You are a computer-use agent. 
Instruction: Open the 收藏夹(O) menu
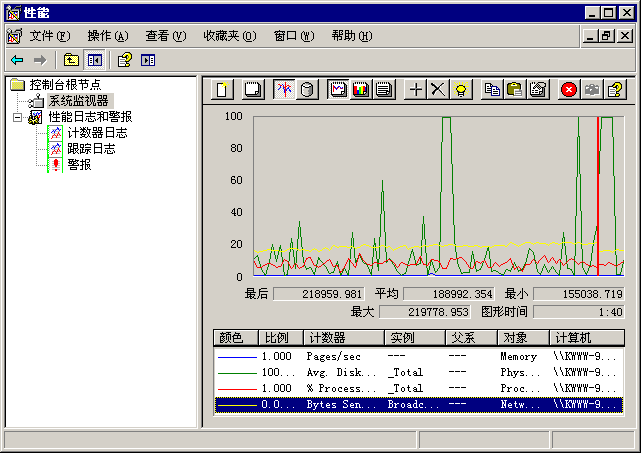click(230, 36)
